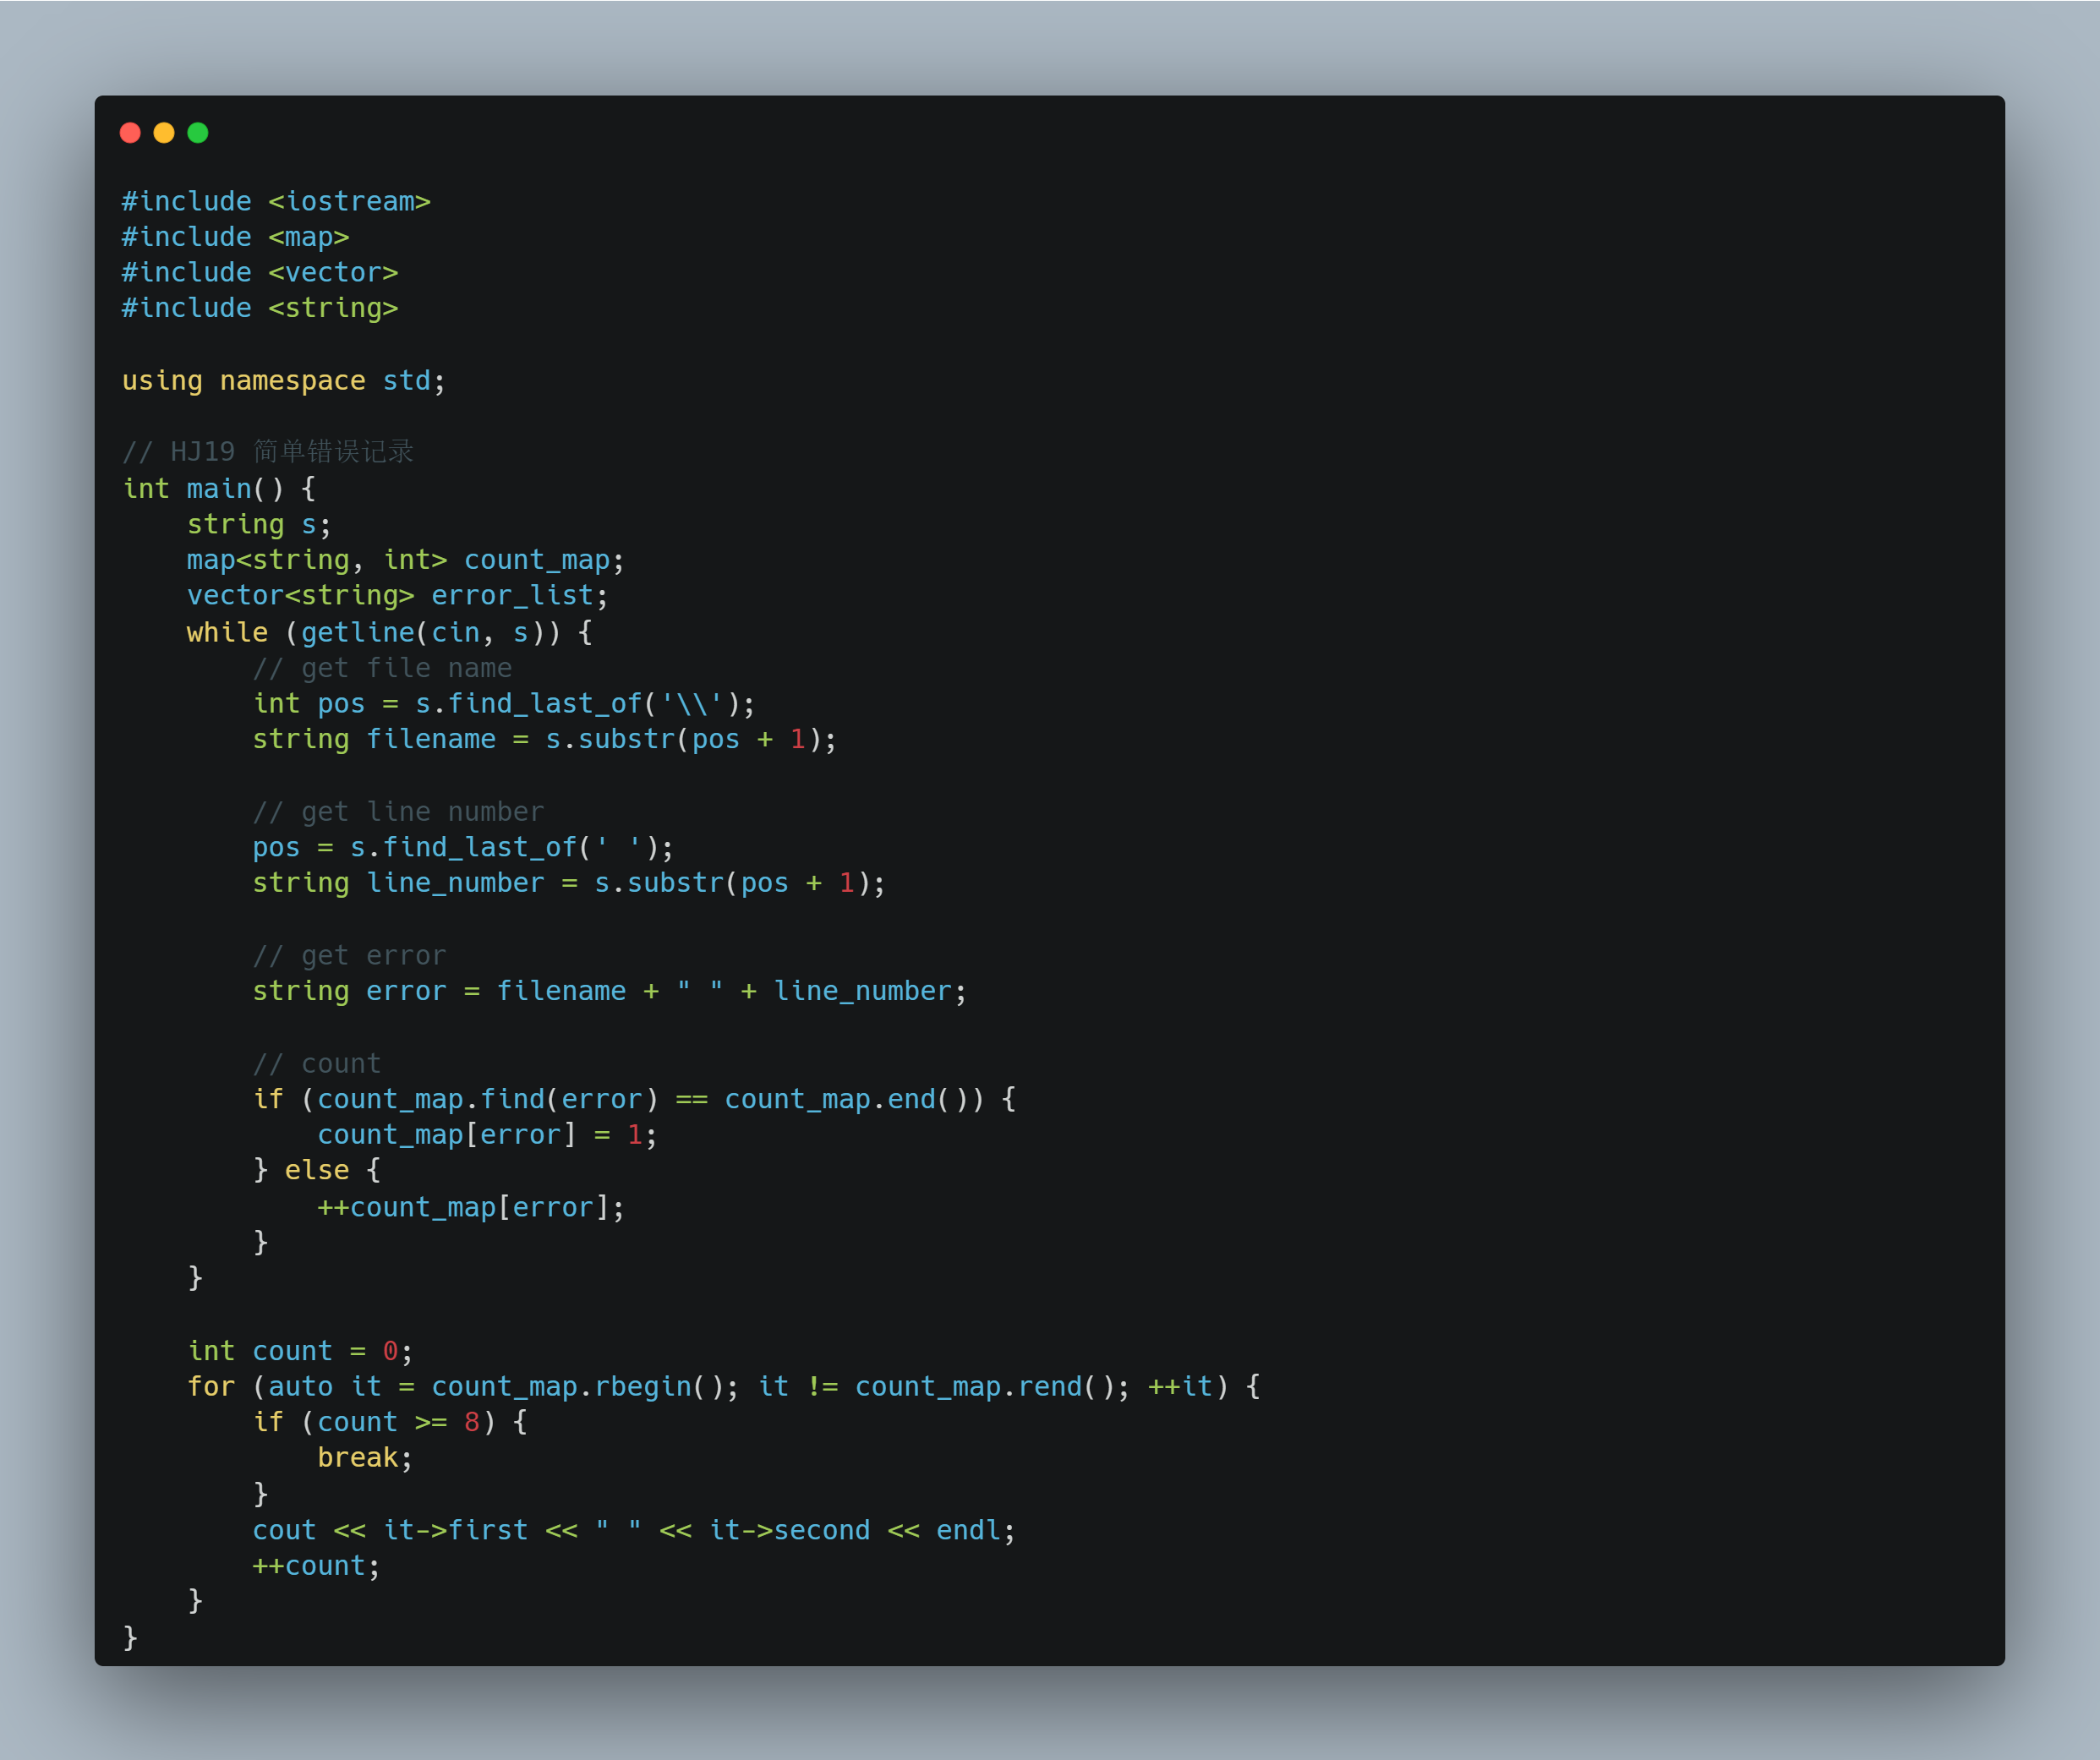The width and height of the screenshot is (2100, 1760).
Task: Click the '#include <map>' line
Action: (x=235, y=237)
